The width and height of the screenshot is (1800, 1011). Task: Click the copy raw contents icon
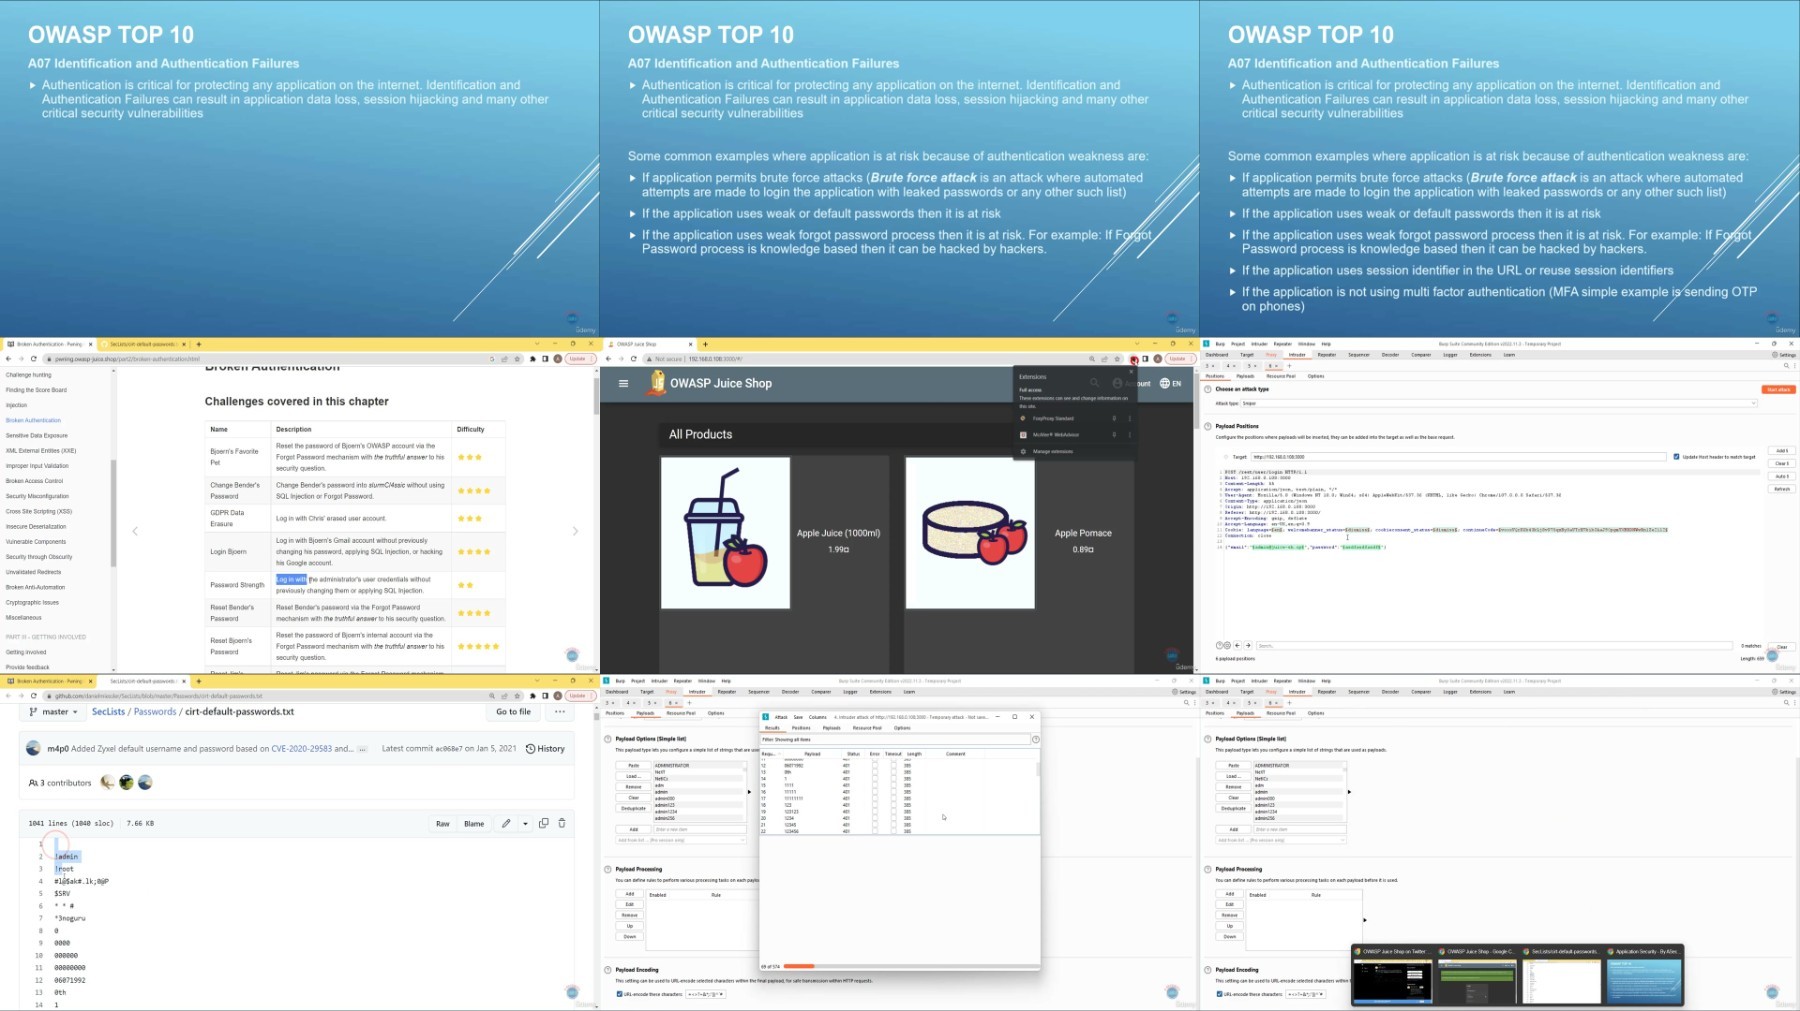[544, 823]
